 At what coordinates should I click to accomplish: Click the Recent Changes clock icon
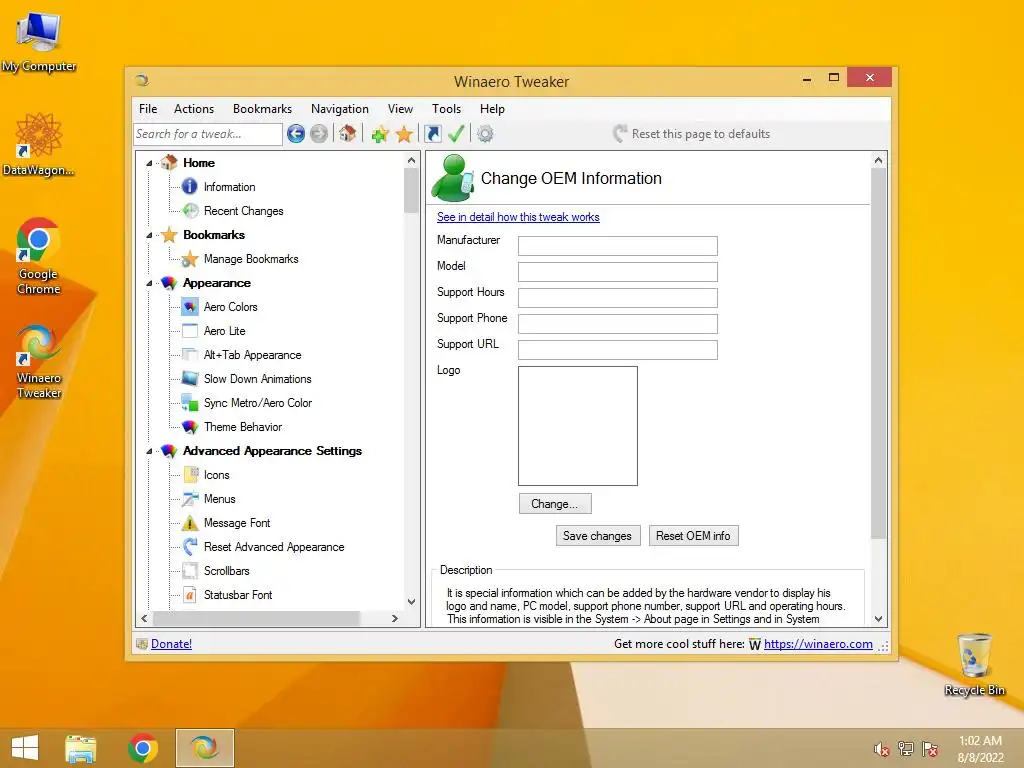[x=190, y=210]
